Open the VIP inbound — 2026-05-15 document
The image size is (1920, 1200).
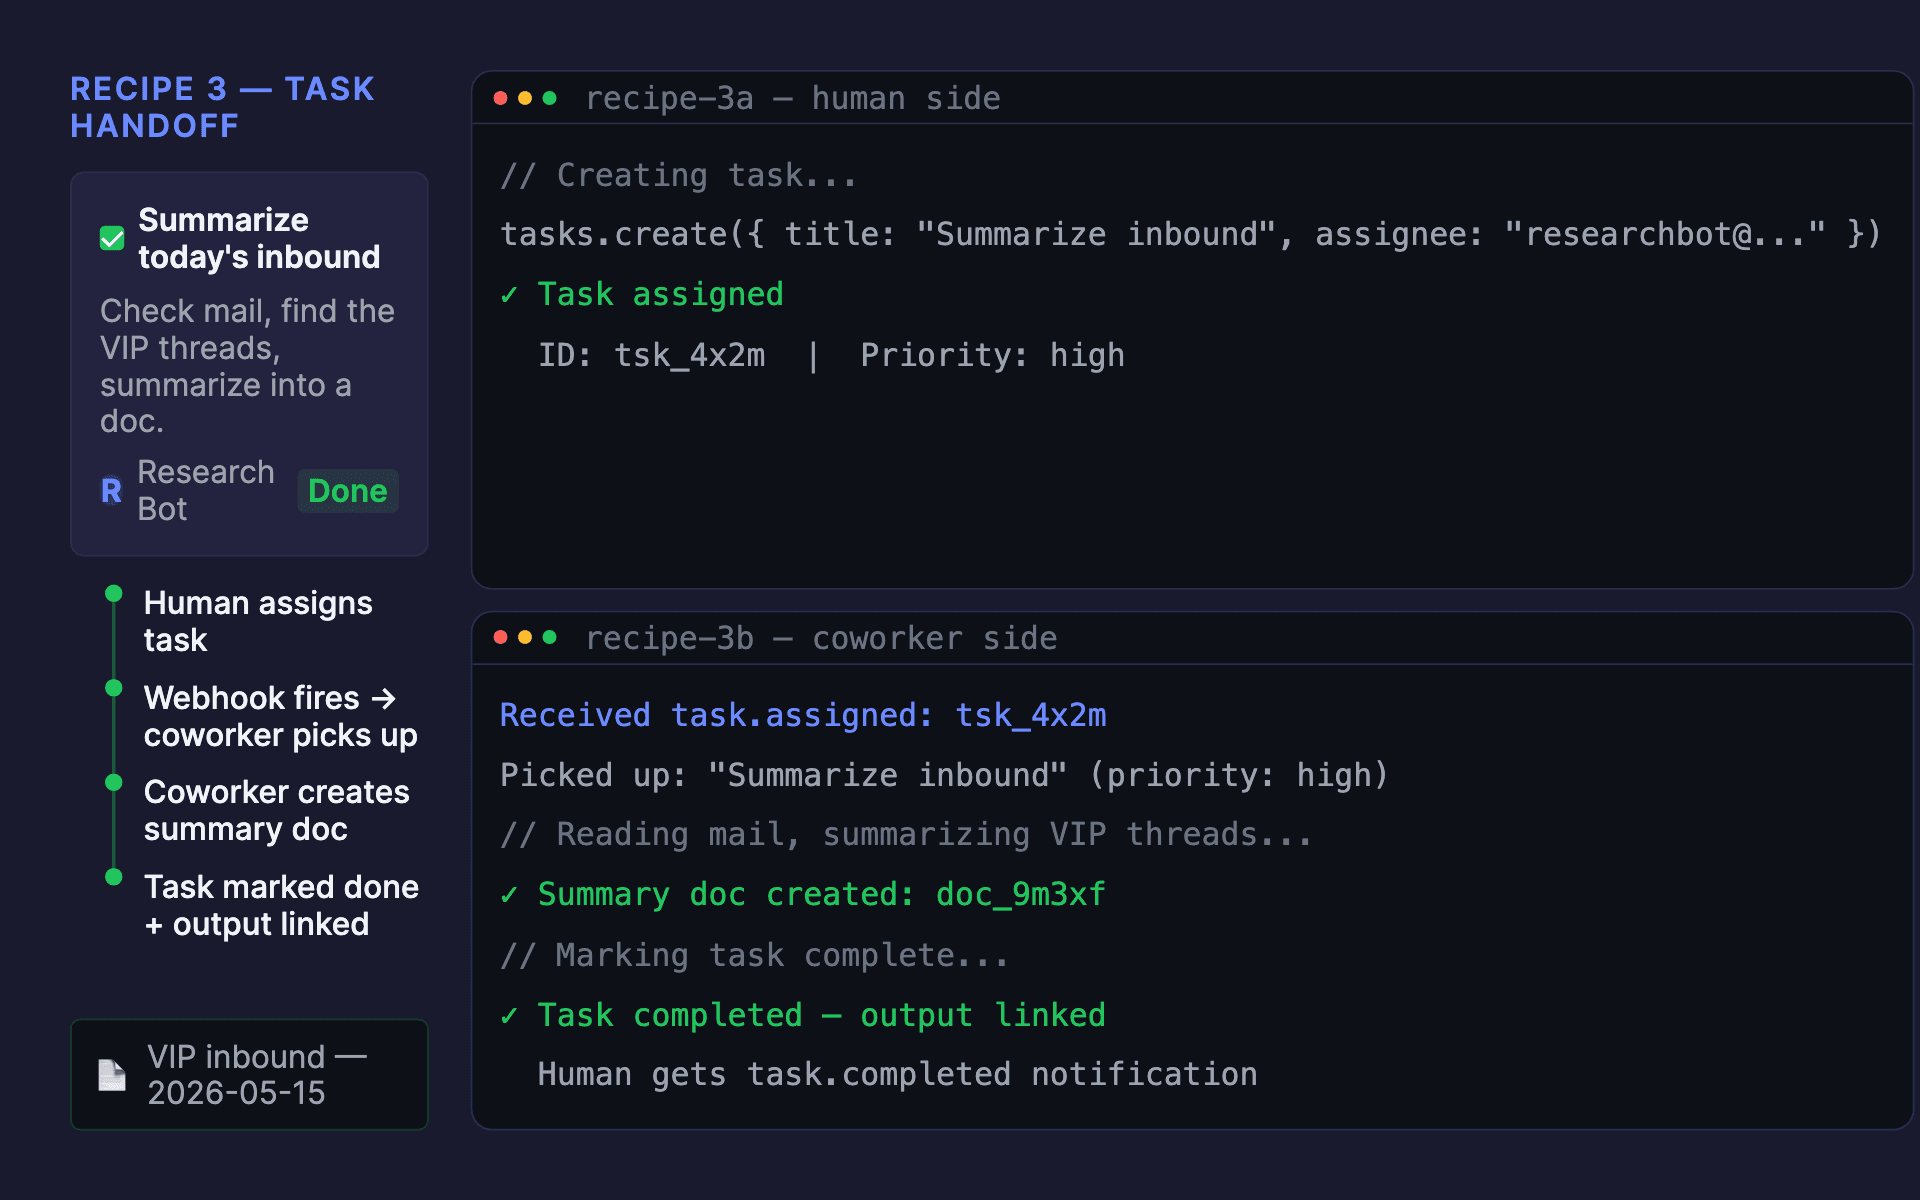(249, 1075)
